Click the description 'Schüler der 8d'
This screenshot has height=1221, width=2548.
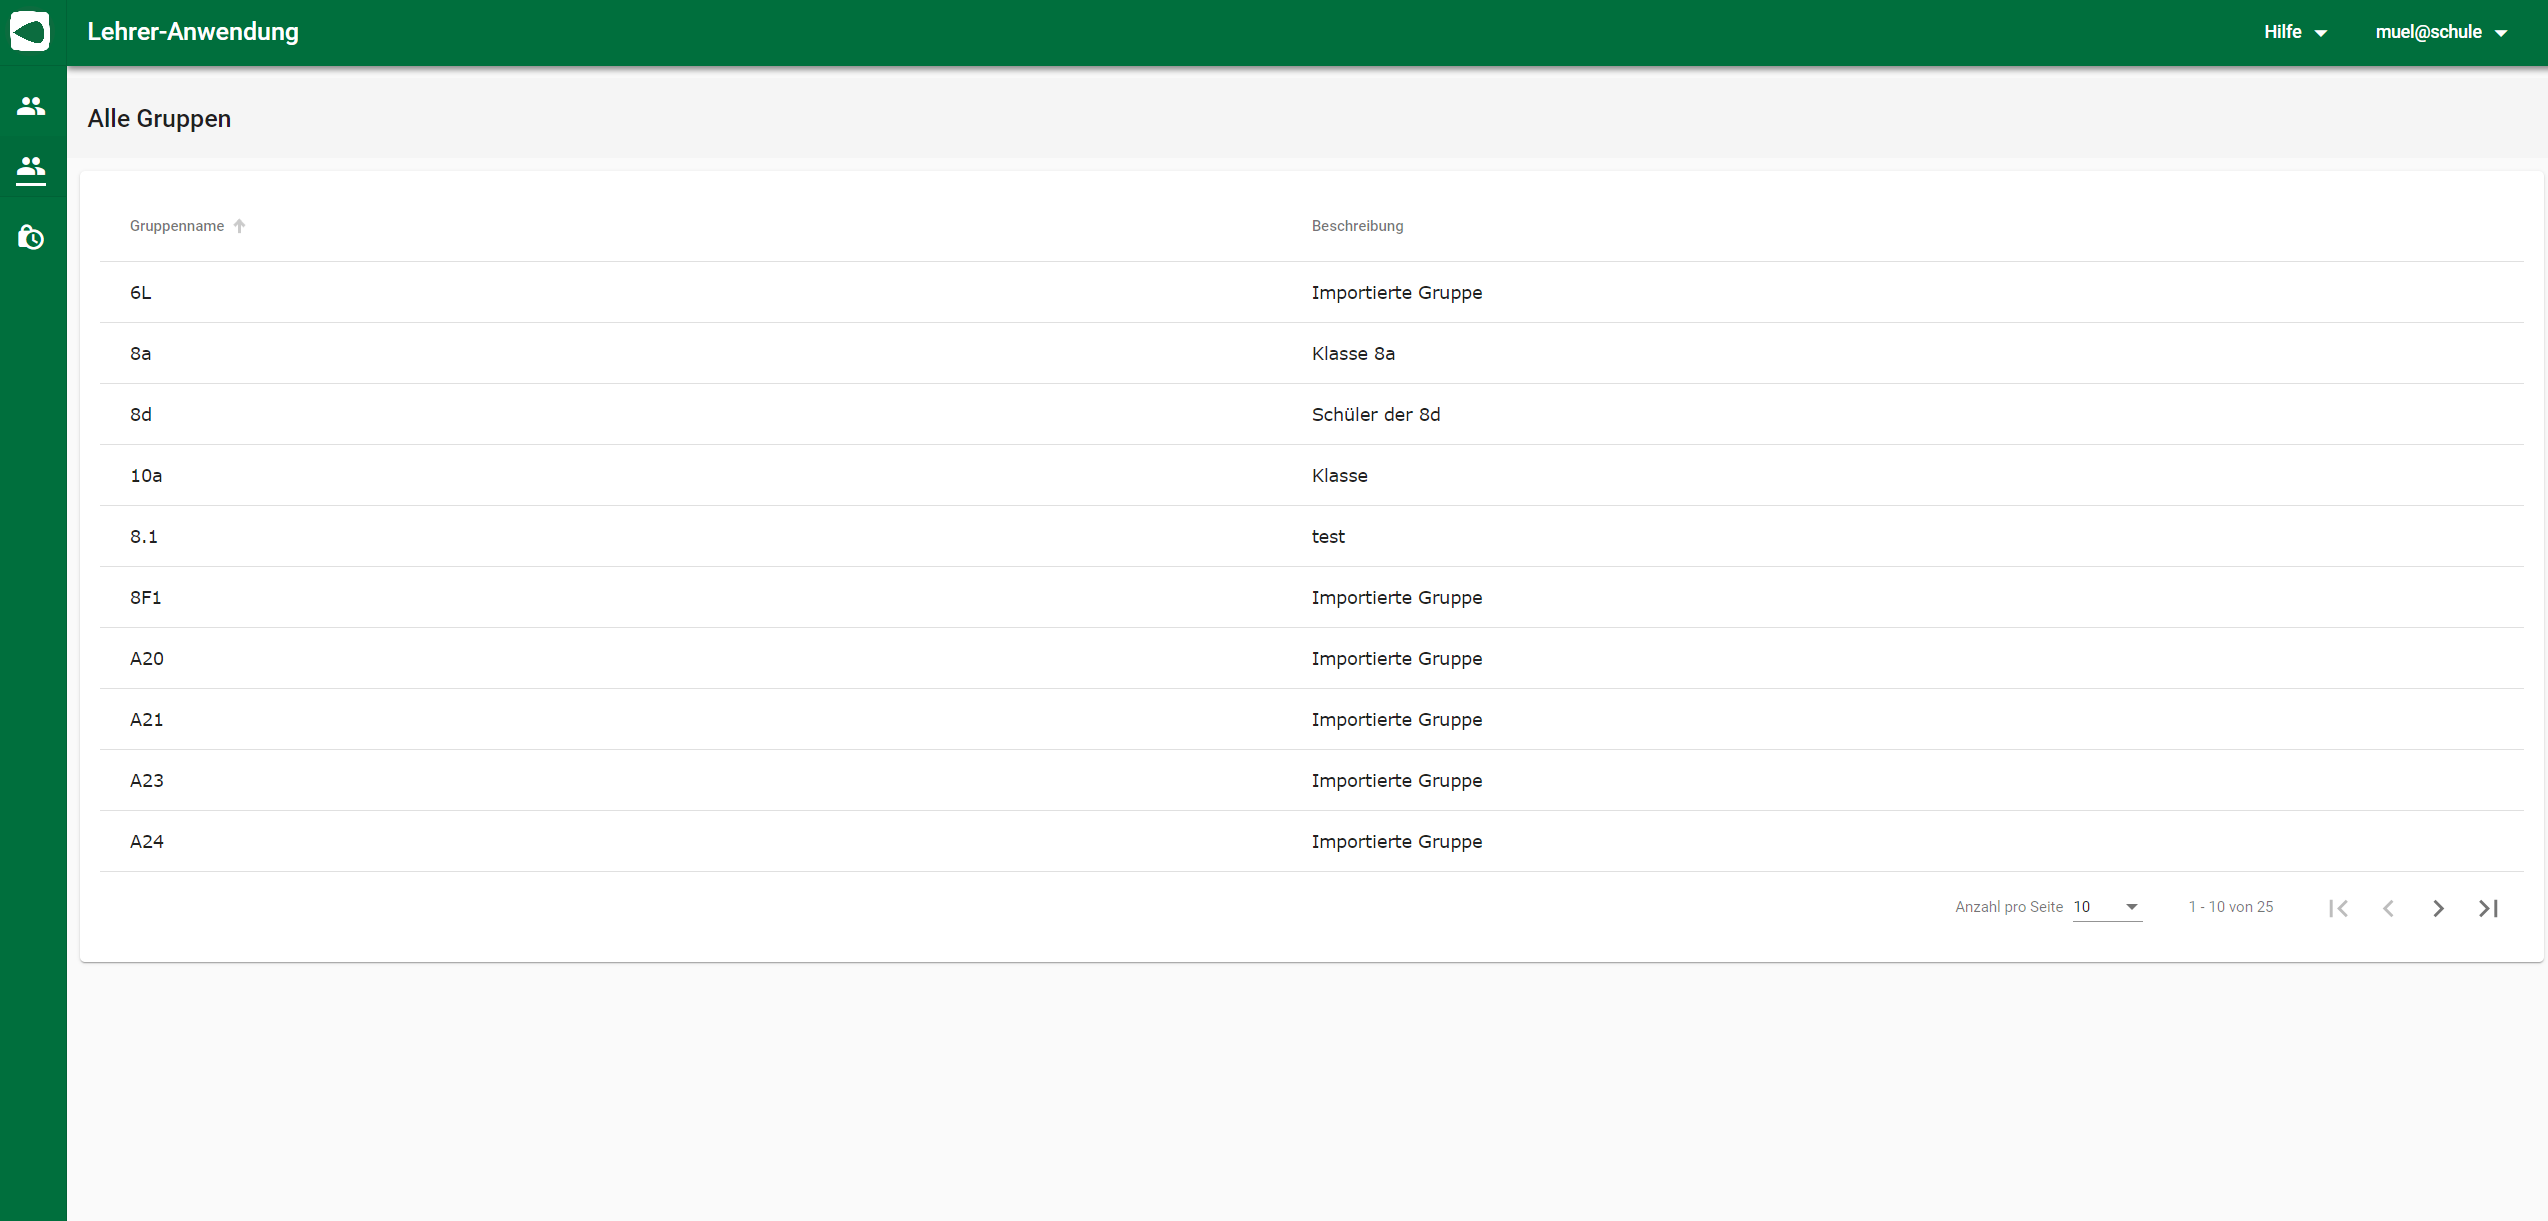click(x=1376, y=414)
